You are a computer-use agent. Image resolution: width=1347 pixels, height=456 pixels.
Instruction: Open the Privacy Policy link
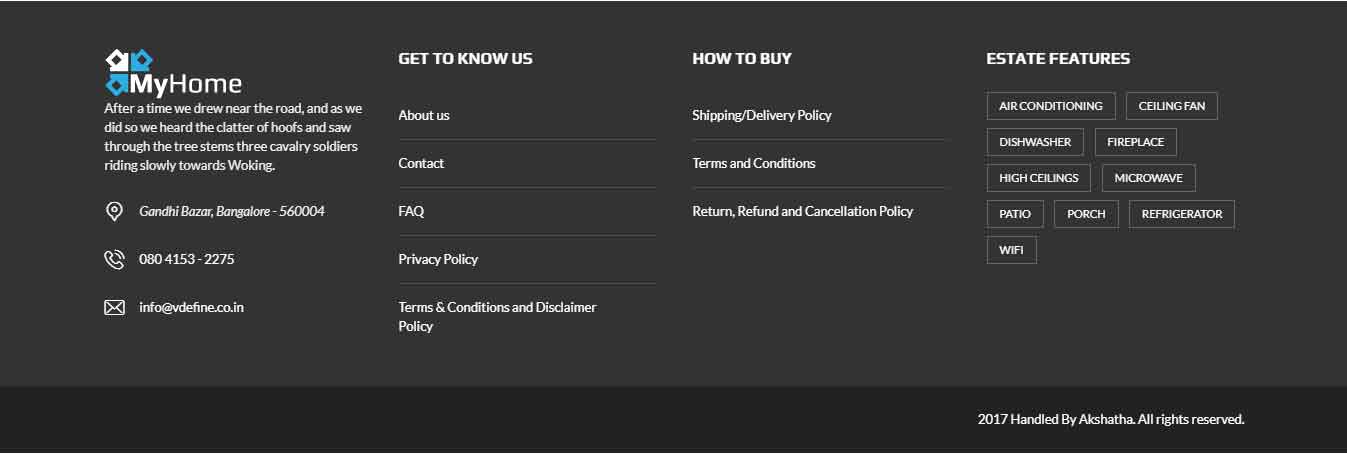pos(438,259)
